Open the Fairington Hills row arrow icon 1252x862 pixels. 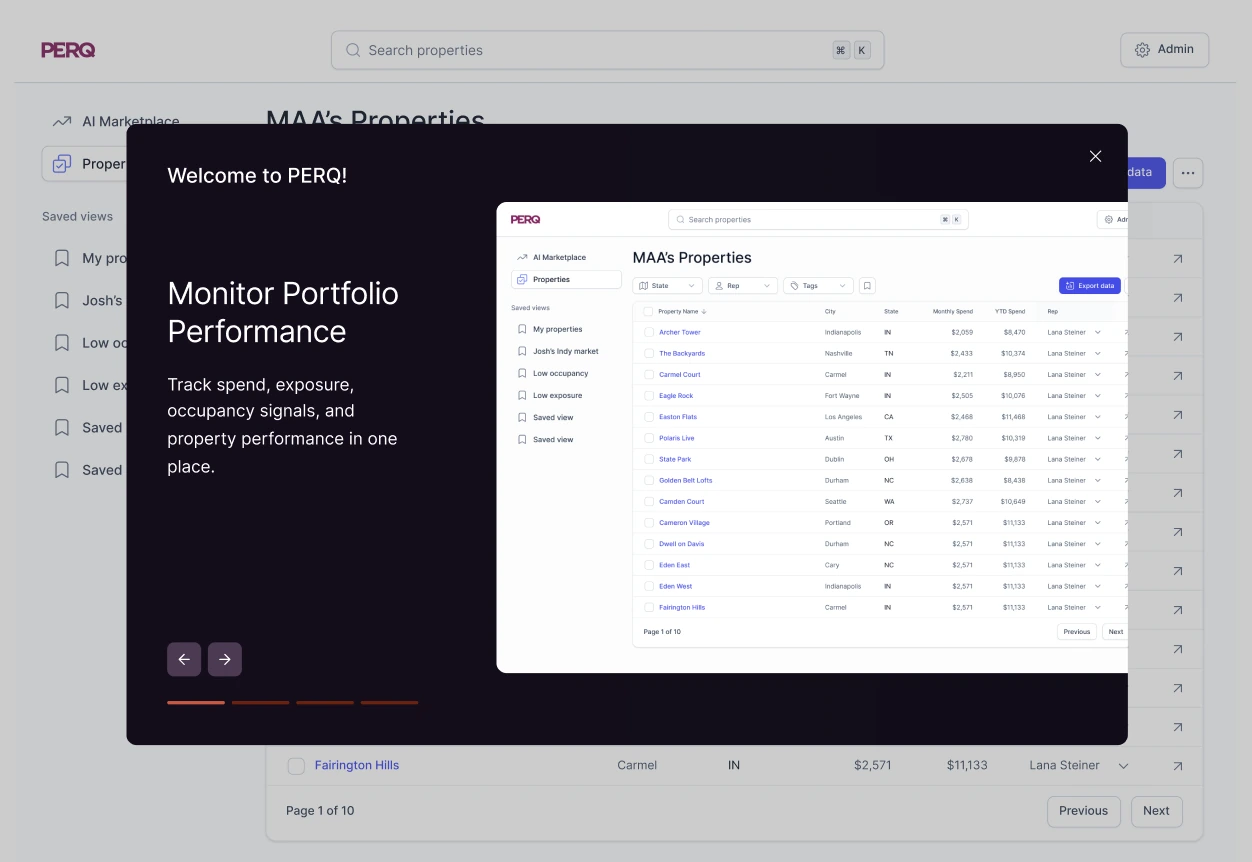coord(1177,766)
